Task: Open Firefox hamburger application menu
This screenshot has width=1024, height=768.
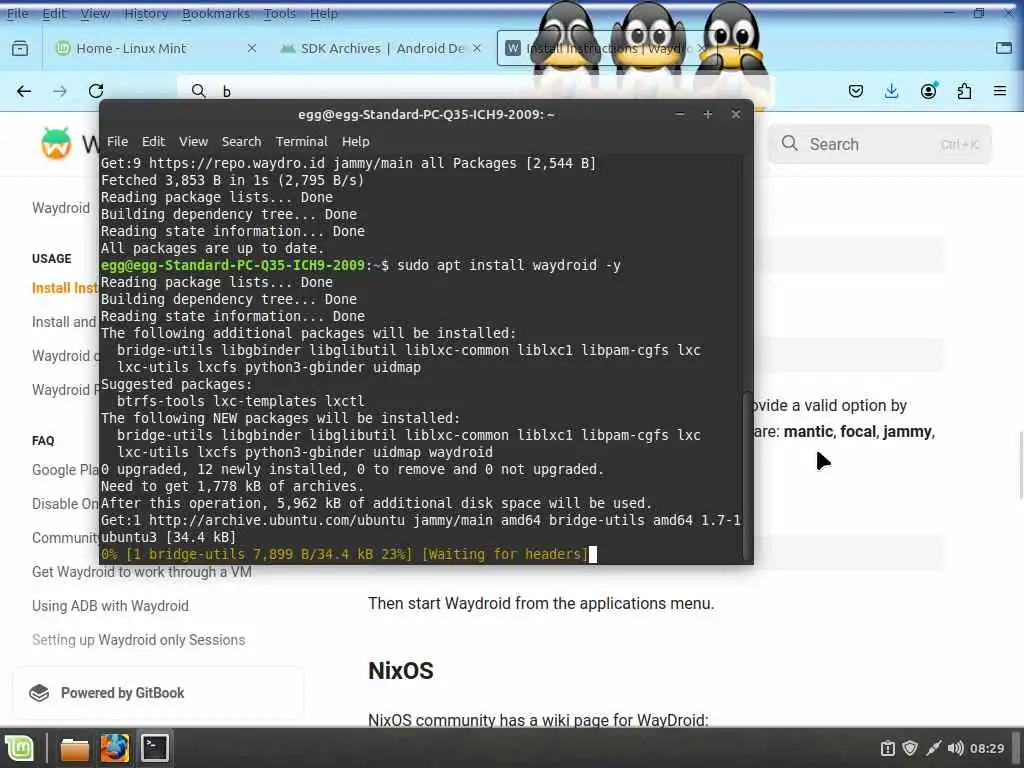Action: pos(1000,91)
